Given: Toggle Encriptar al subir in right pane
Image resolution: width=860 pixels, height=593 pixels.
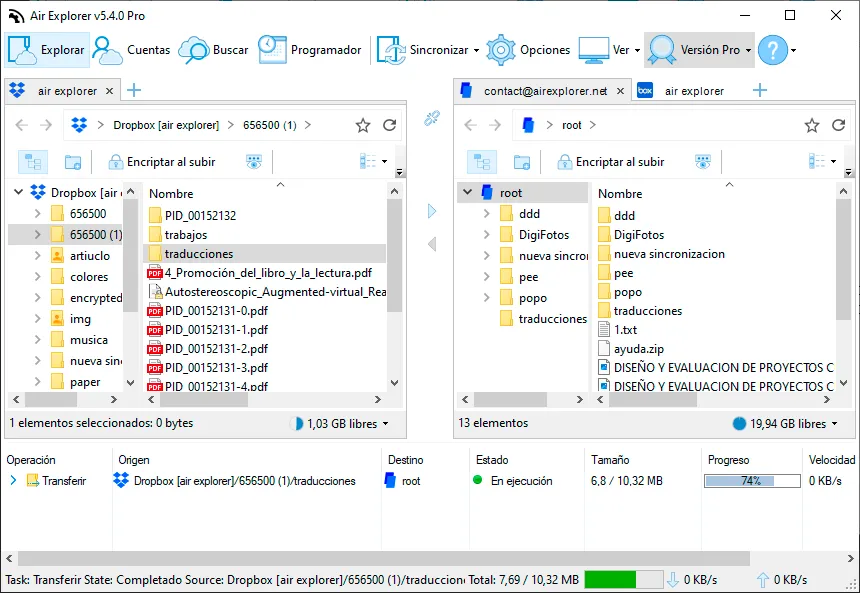Looking at the screenshot, I should click(x=610, y=162).
